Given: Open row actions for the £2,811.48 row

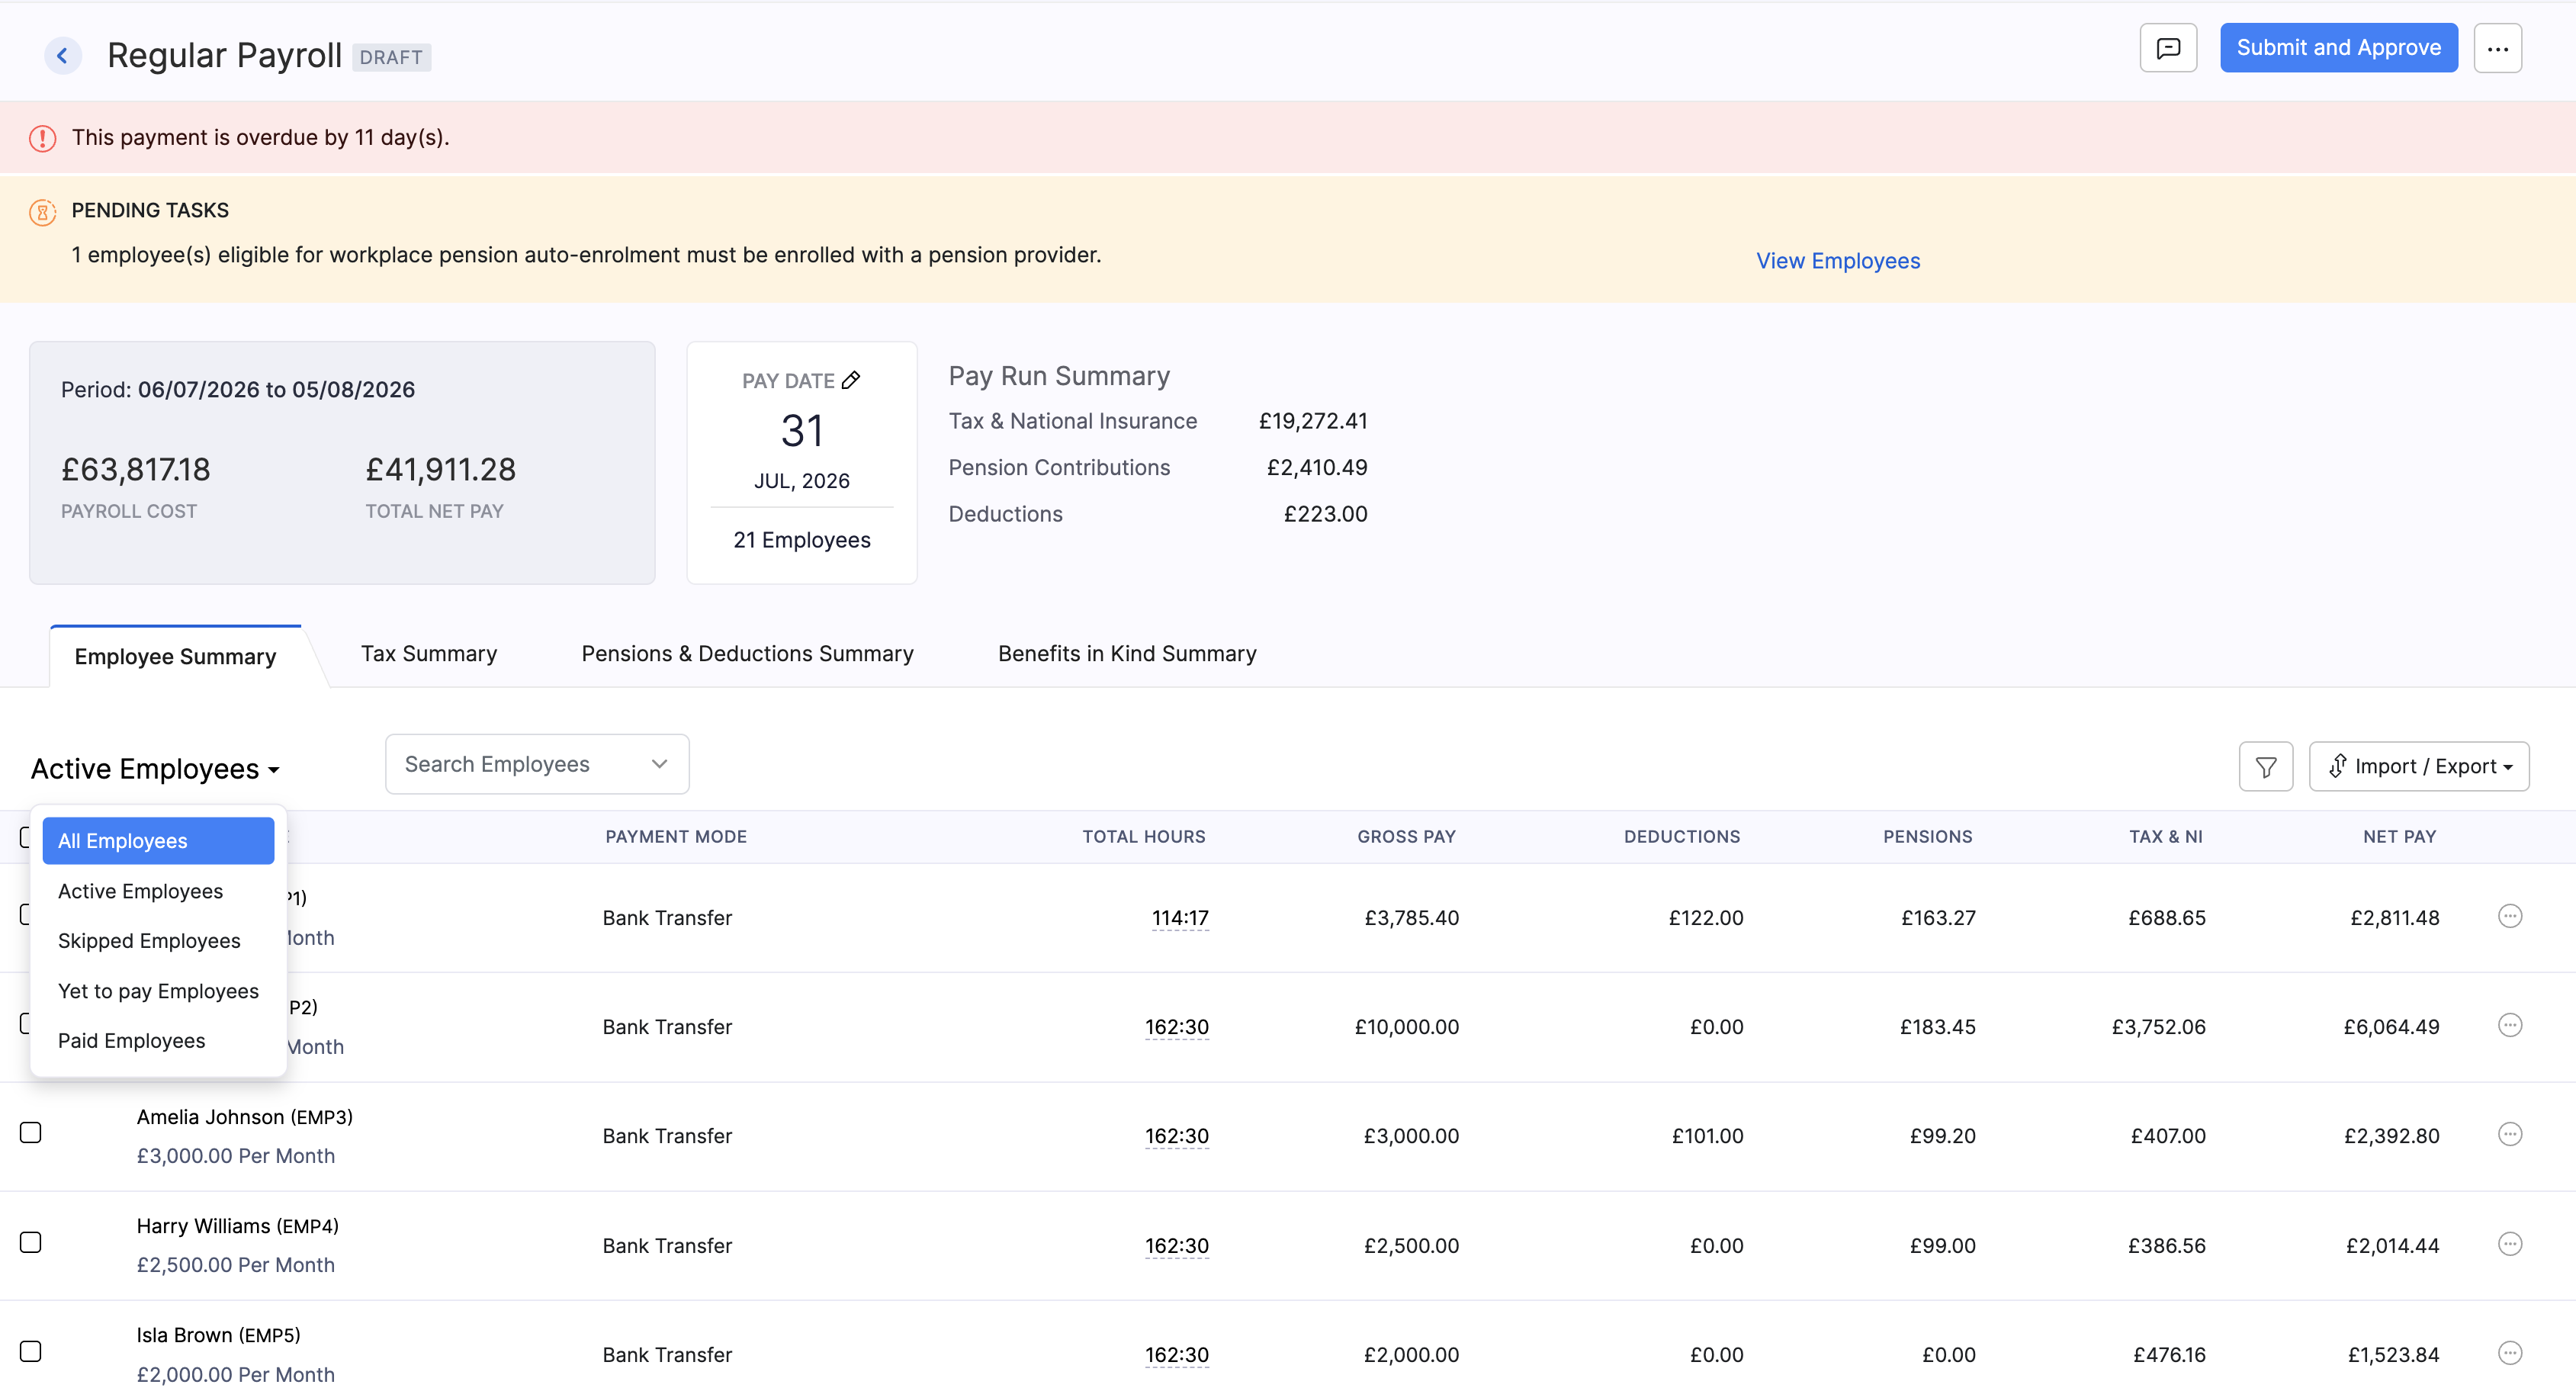Looking at the screenshot, I should (2510, 916).
